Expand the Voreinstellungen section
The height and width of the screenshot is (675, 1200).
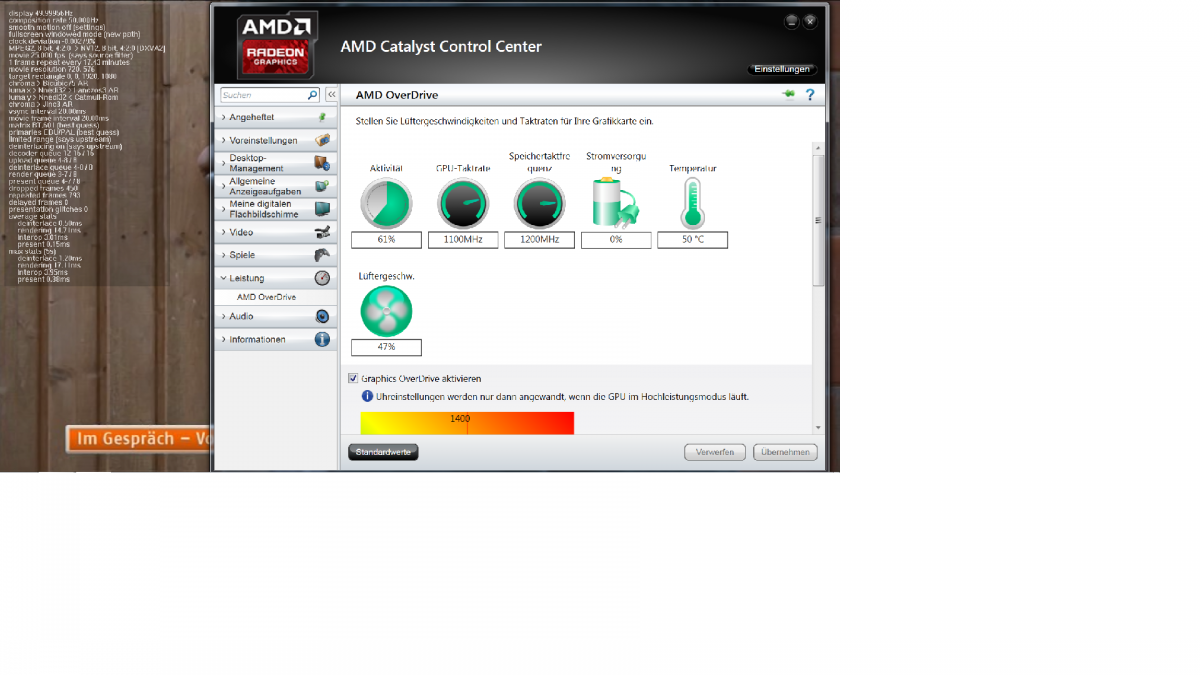coord(277,140)
